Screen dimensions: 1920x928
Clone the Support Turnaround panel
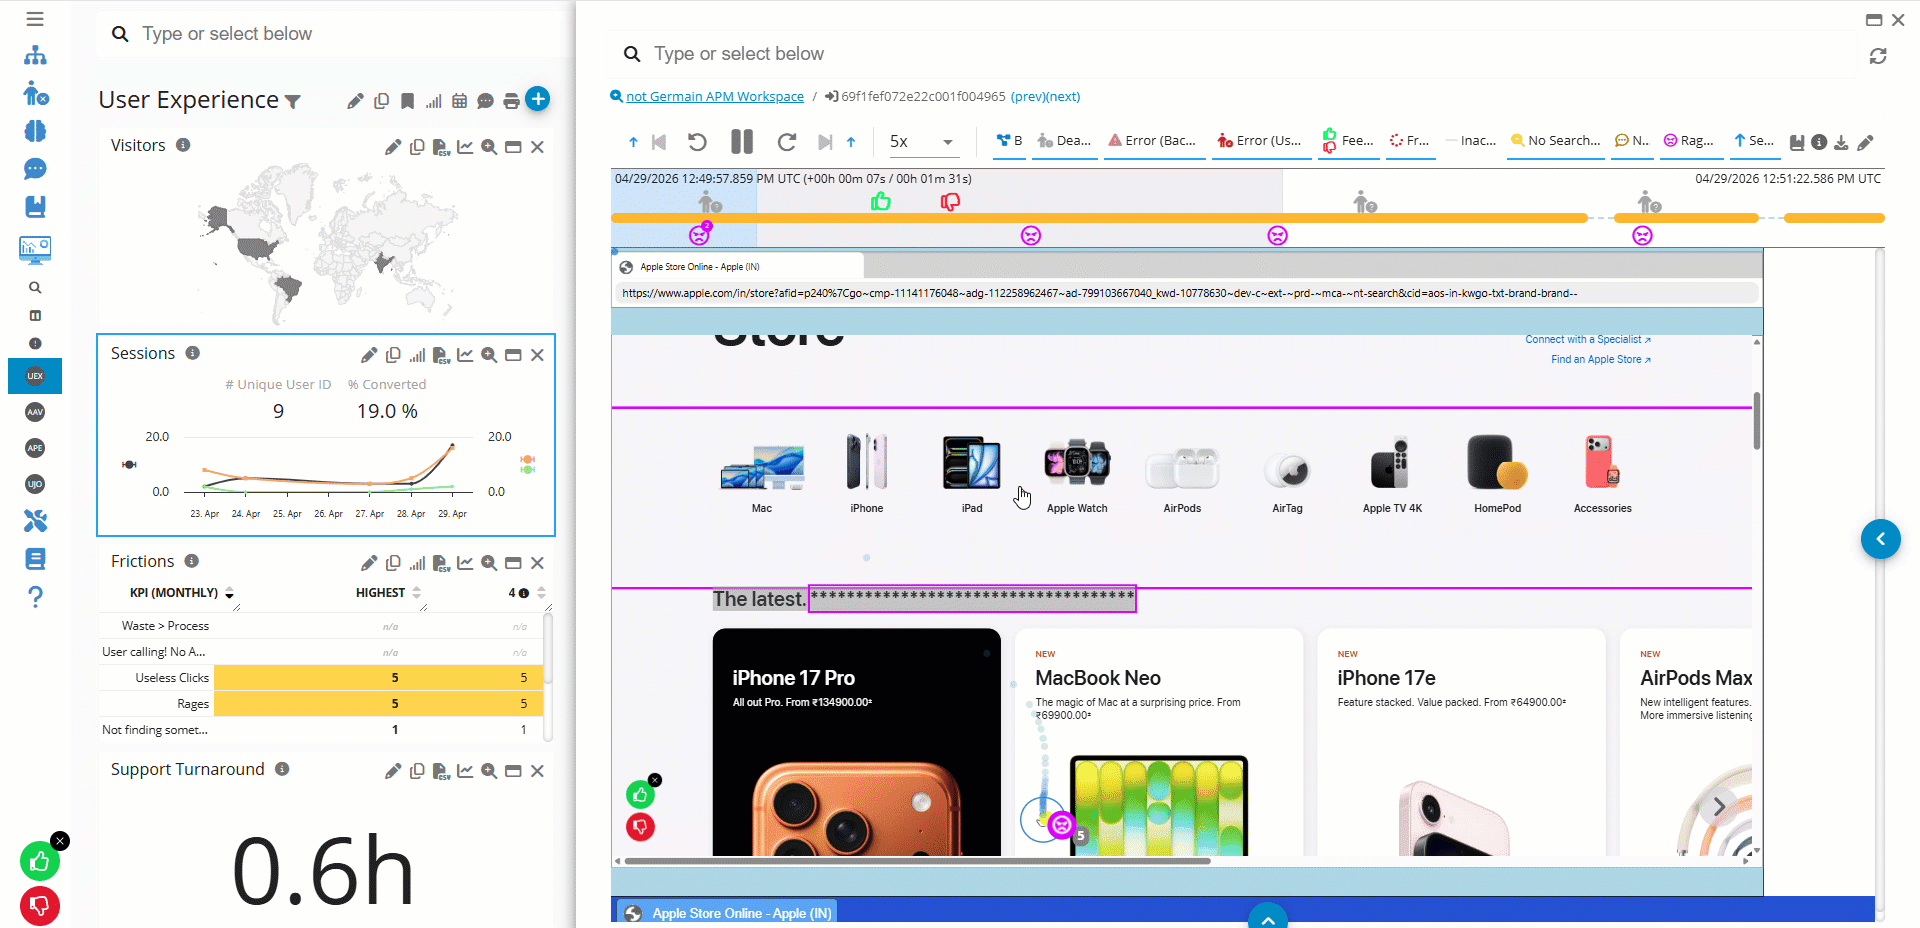(417, 771)
